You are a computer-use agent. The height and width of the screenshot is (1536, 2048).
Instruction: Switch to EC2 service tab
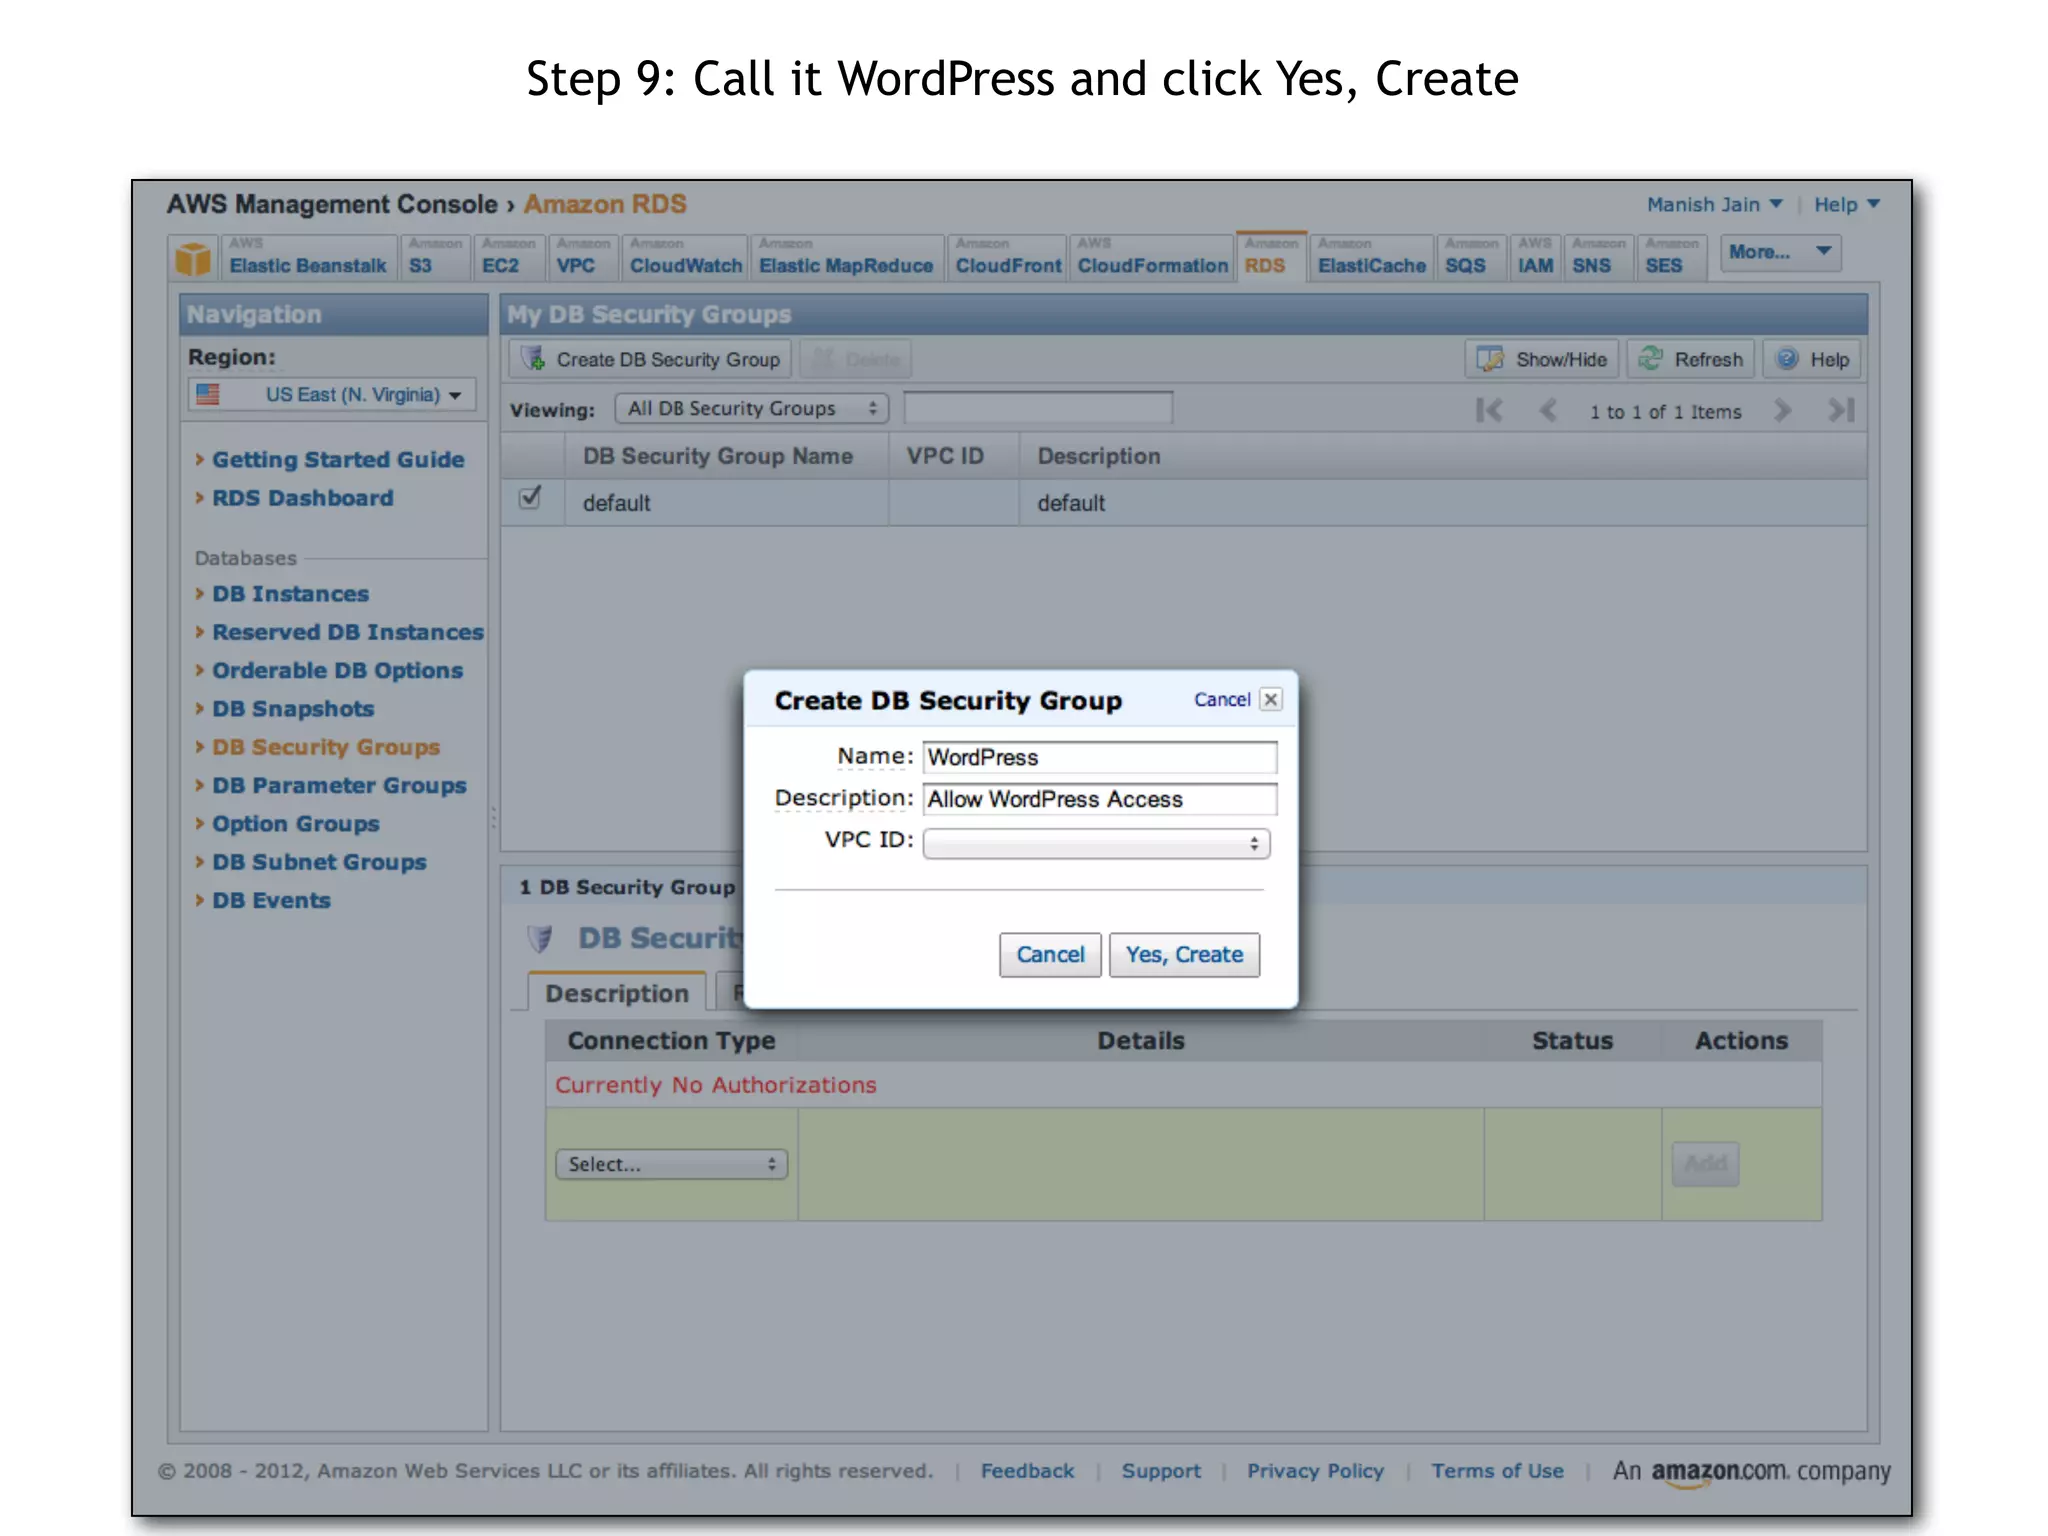click(x=508, y=257)
